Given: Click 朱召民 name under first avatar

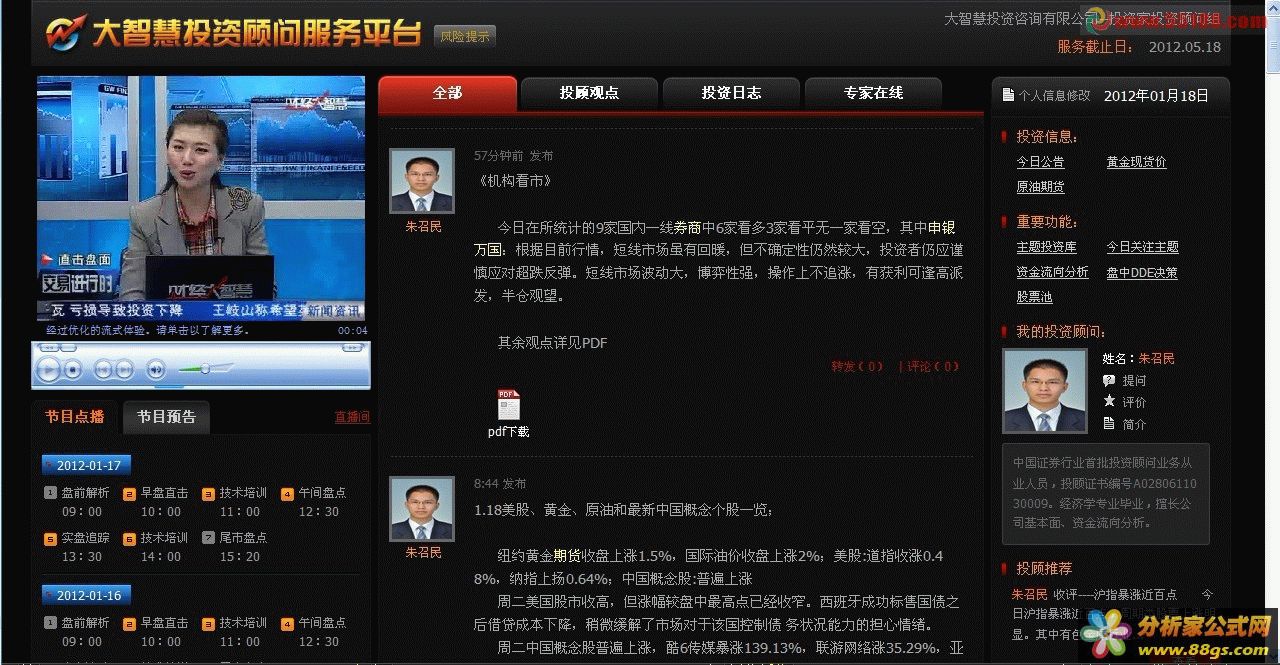Looking at the screenshot, I should pos(423,227).
